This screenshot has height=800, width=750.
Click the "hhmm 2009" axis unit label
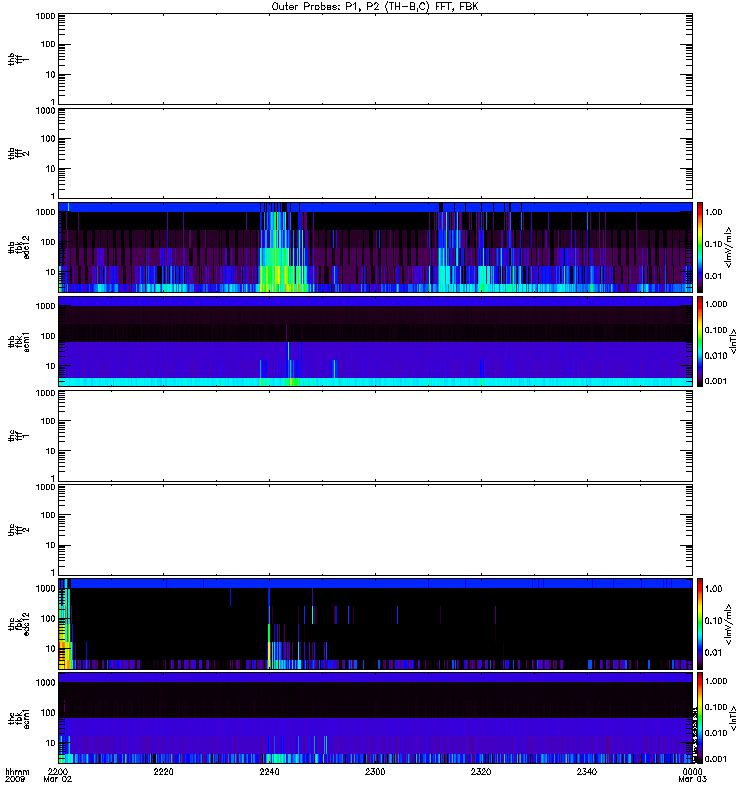[x=17, y=776]
